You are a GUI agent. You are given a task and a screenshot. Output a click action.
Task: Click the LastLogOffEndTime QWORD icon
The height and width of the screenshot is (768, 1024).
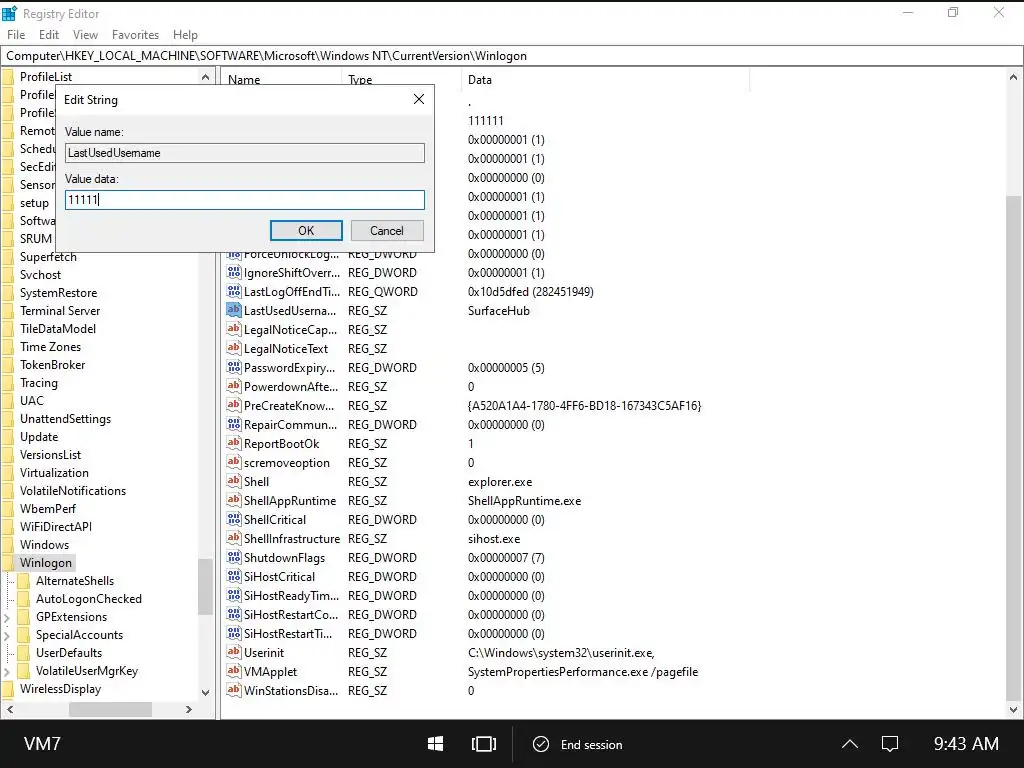[234, 291]
